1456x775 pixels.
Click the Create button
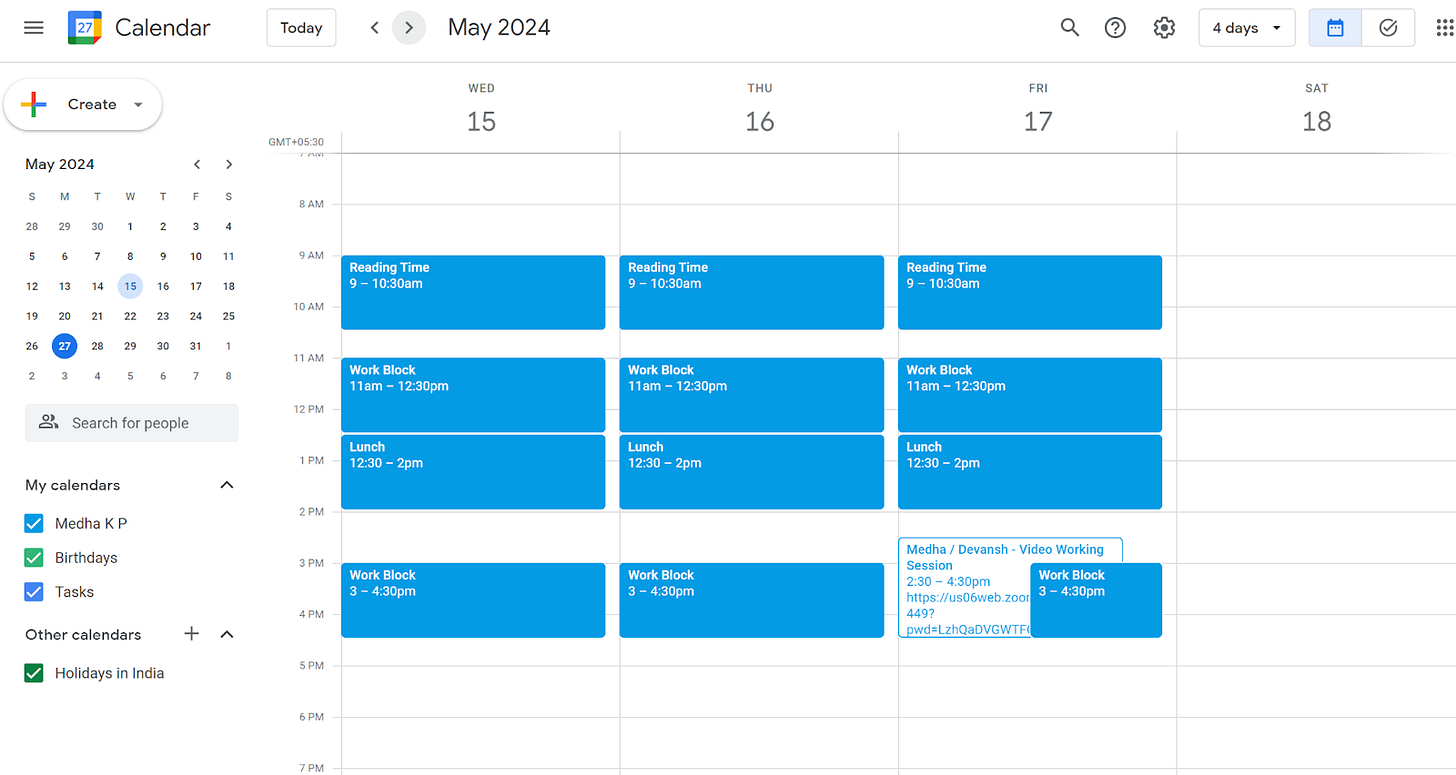click(83, 104)
